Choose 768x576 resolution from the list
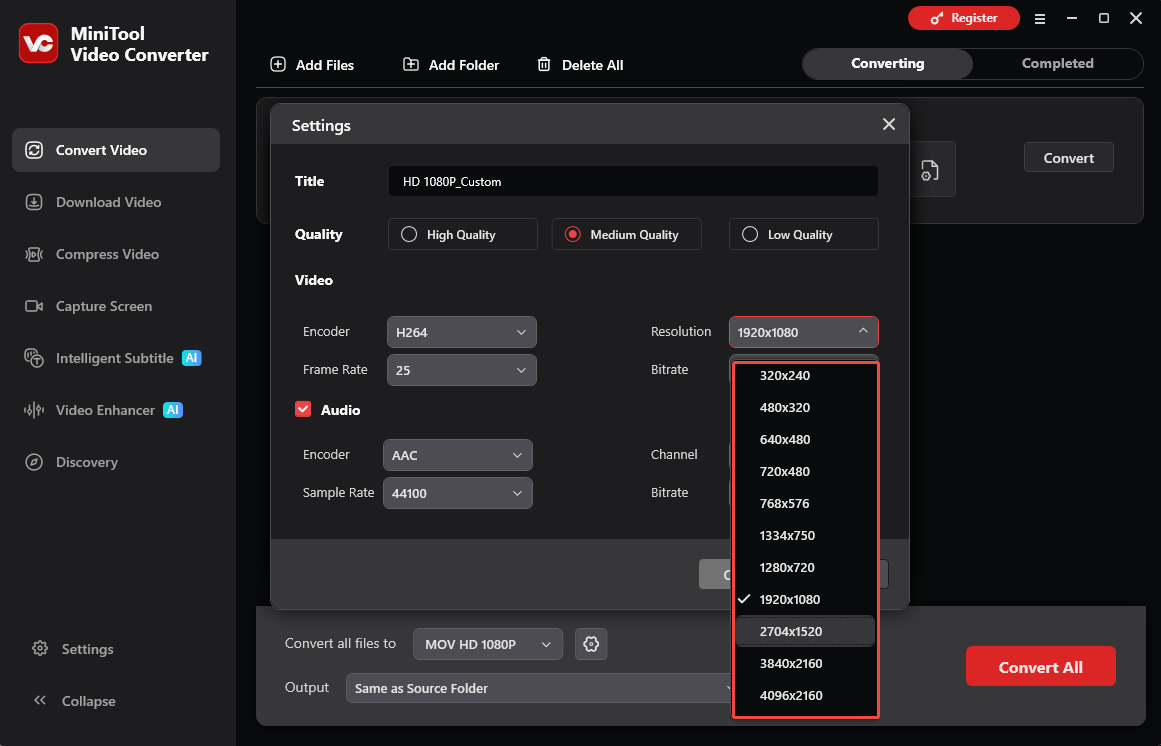The width and height of the screenshot is (1161, 746). coord(805,503)
